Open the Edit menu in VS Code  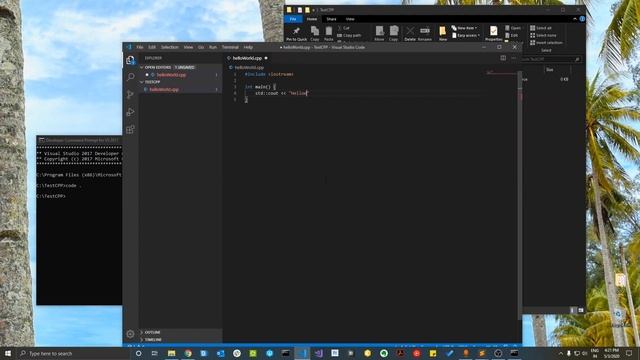coord(152,47)
